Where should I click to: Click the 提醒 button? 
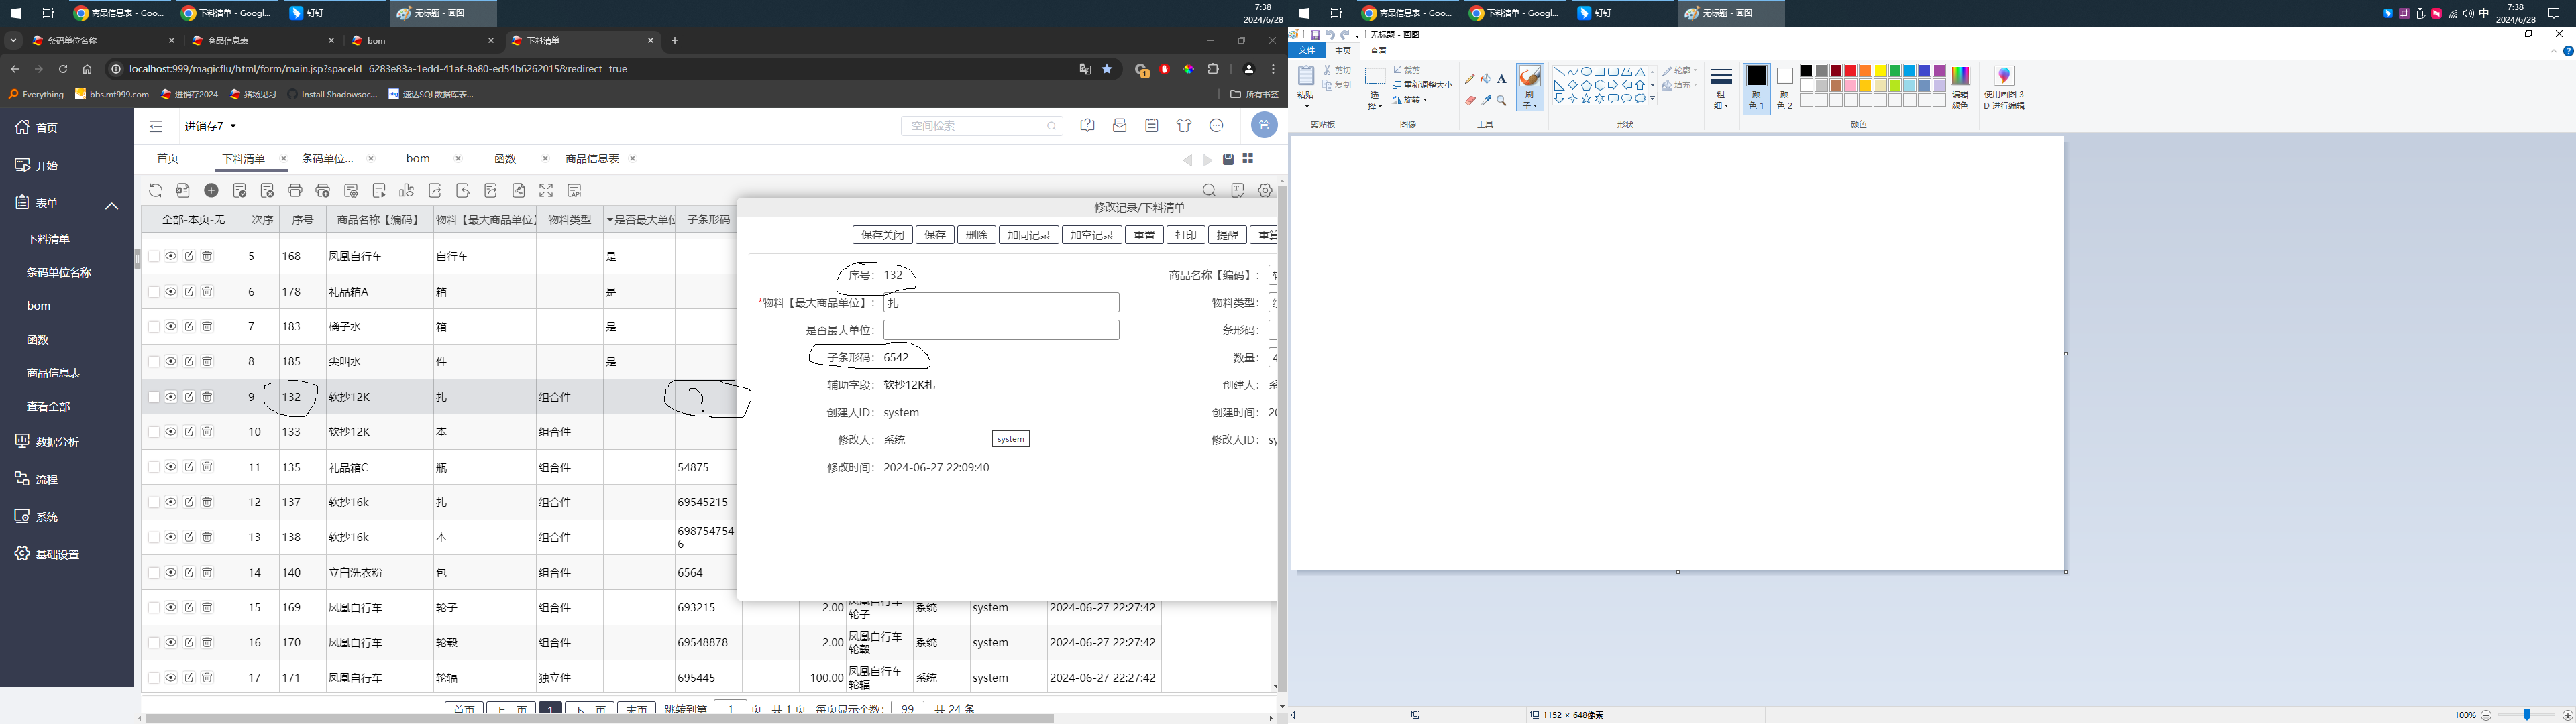pyautogui.click(x=1227, y=235)
